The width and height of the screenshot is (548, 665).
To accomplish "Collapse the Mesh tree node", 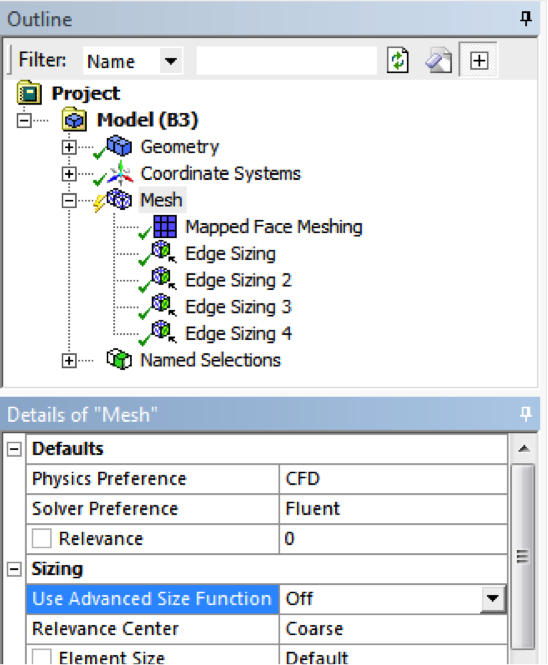I will (x=69, y=200).
